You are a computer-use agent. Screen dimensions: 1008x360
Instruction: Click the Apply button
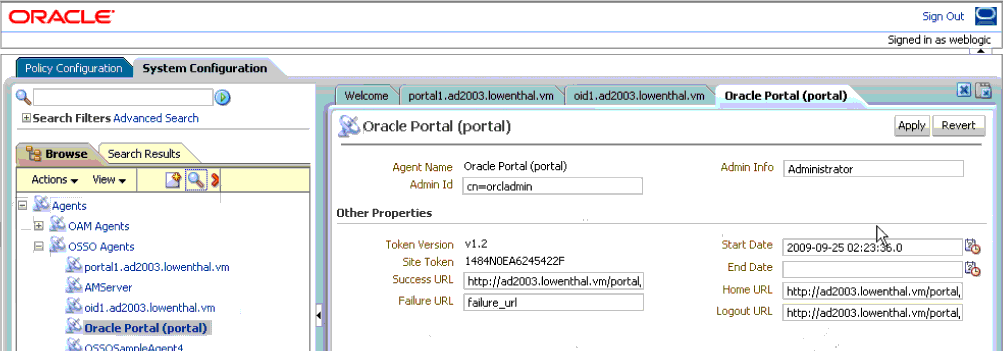pyautogui.click(x=912, y=126)
